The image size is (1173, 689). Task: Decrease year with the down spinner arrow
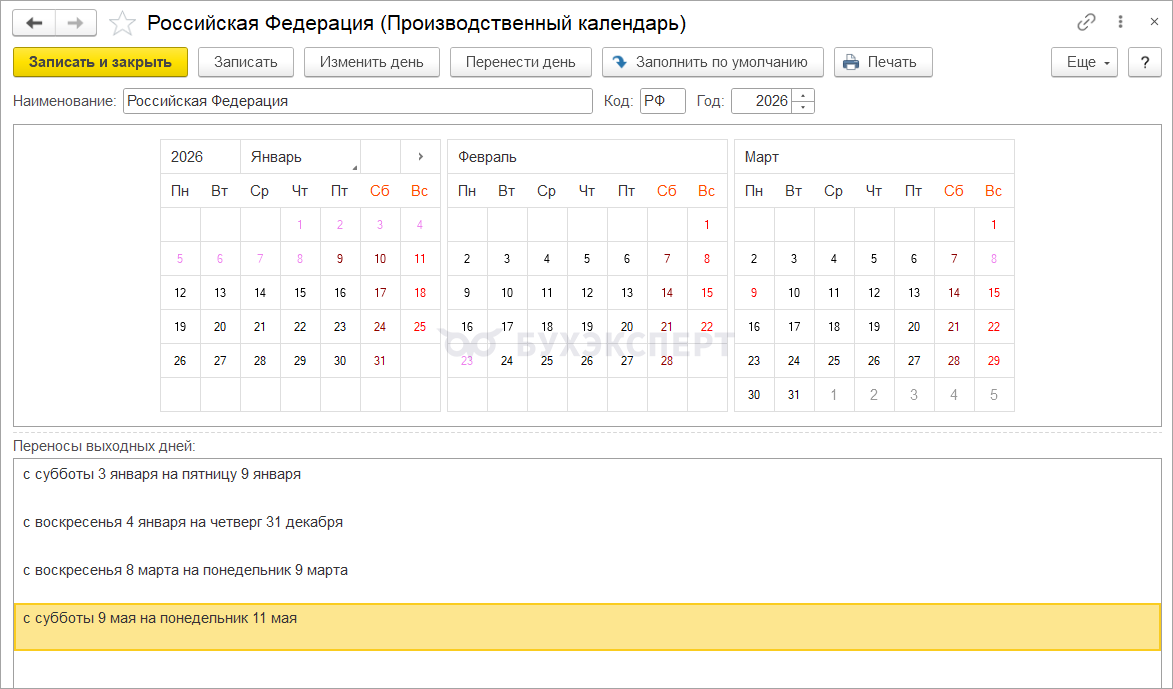tap(803, 107)
